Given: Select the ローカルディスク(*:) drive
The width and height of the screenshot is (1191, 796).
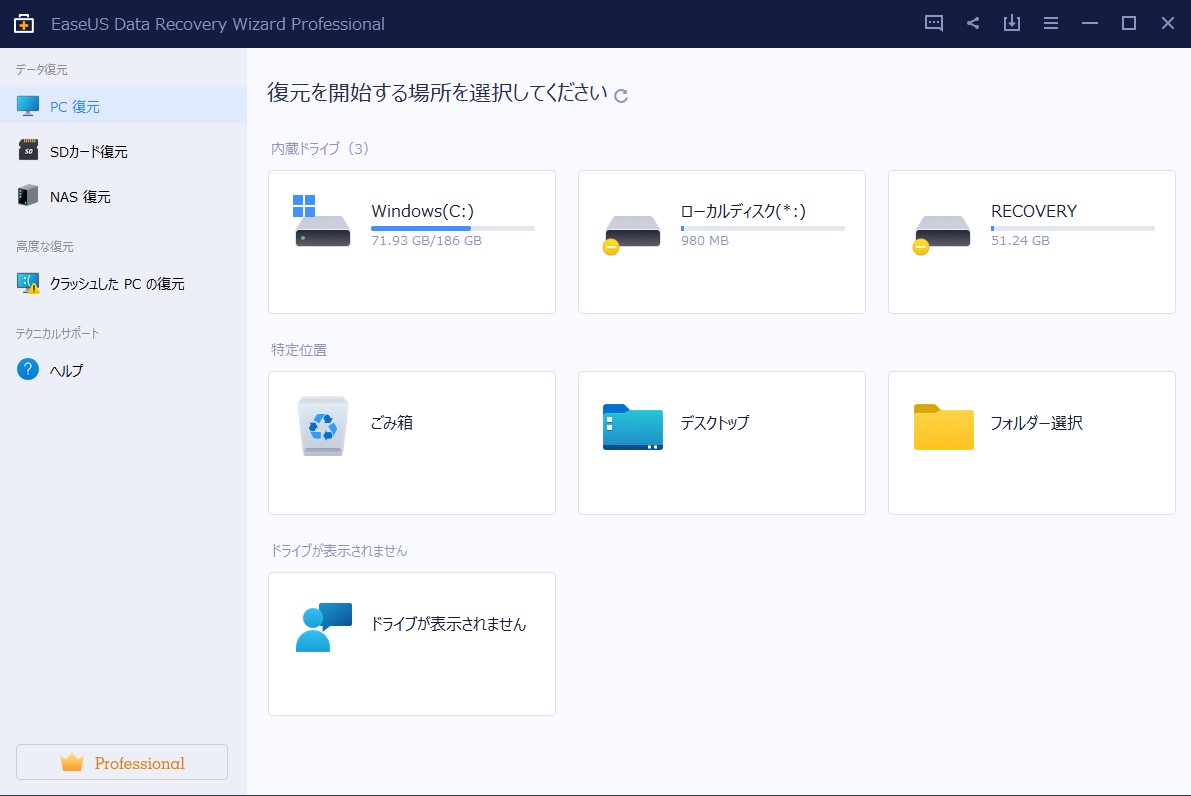Looking at the screenshot, I should coord(721,242).
